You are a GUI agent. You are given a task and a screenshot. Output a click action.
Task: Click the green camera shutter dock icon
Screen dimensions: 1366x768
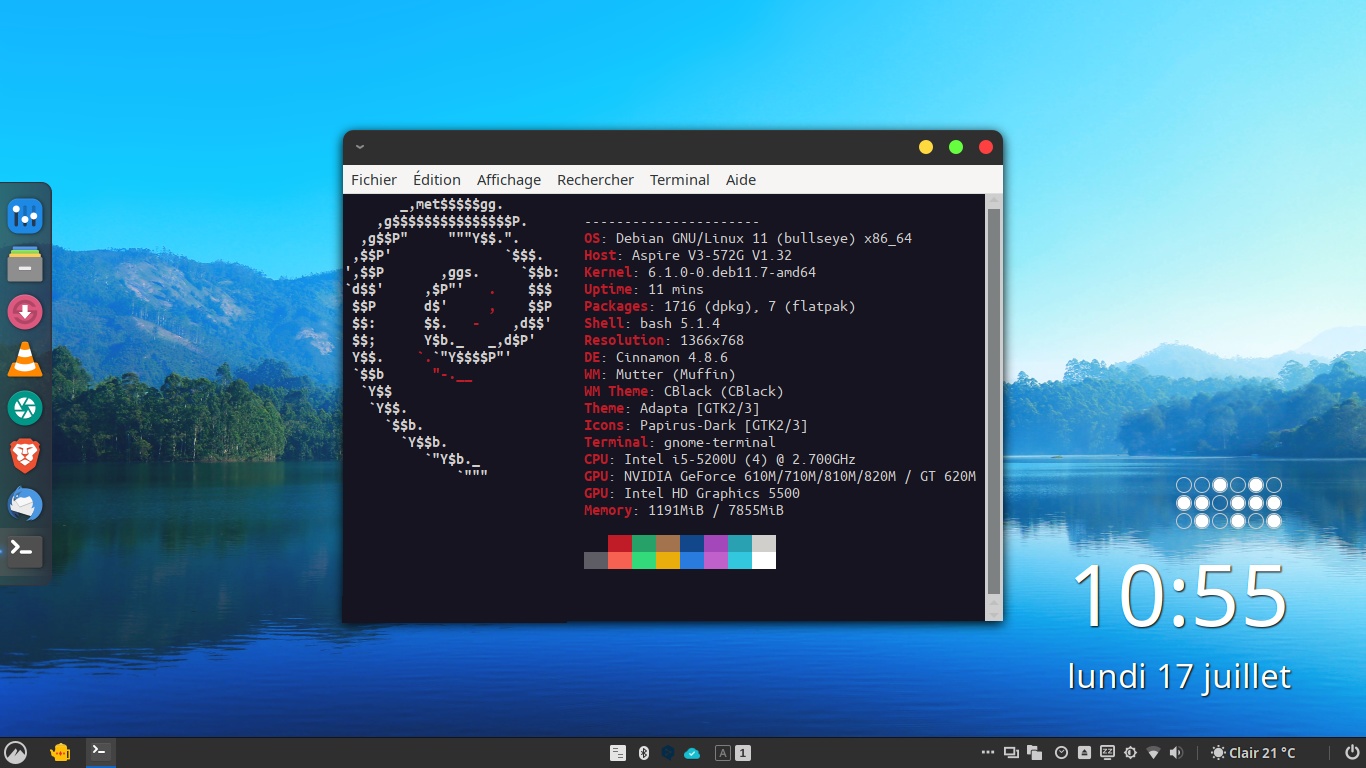point(25,408)
